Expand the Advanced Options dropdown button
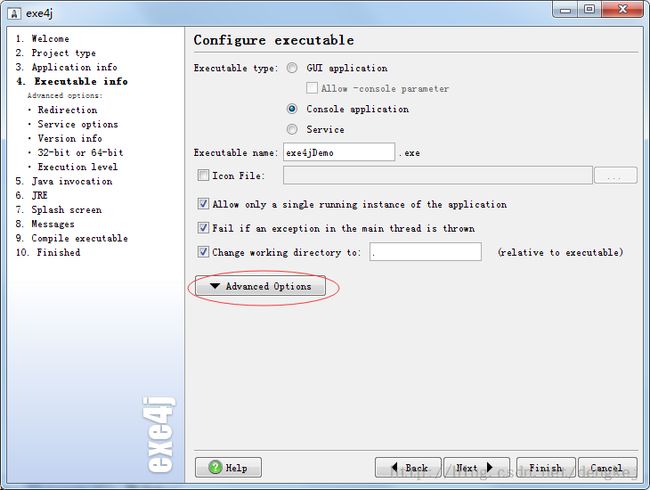The height and width of the screenshot is (490, 650). click(260, 286)
